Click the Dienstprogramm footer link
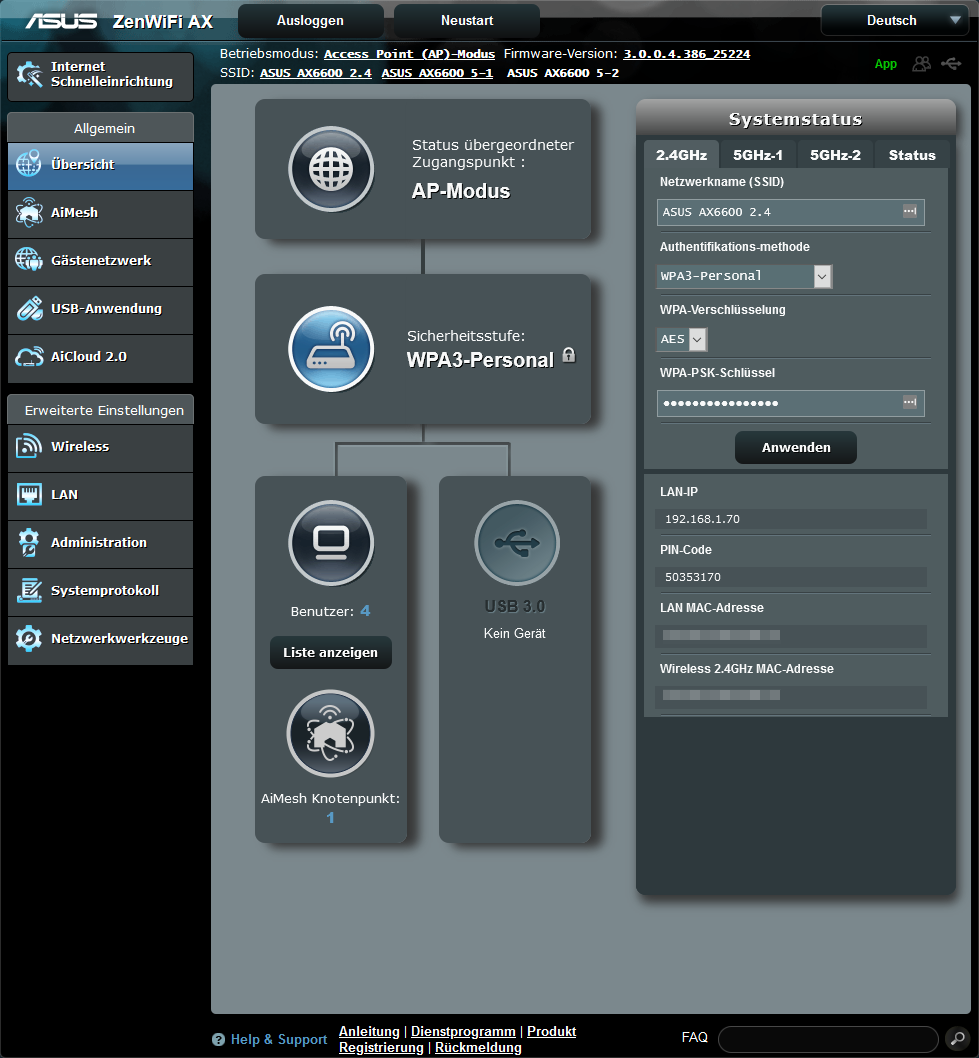The image size is (979, 1058). (463, 1032)
